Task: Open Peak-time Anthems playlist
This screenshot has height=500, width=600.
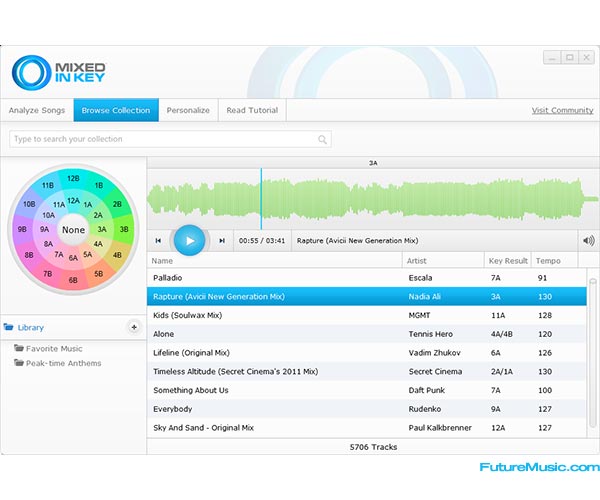Action: pos(64,363)
